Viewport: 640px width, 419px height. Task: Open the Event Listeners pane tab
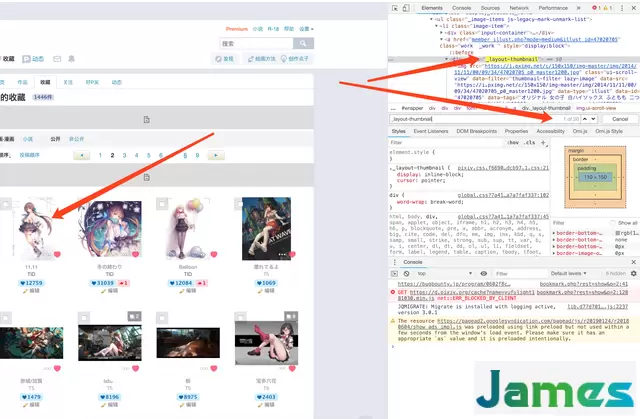[431, 131]
